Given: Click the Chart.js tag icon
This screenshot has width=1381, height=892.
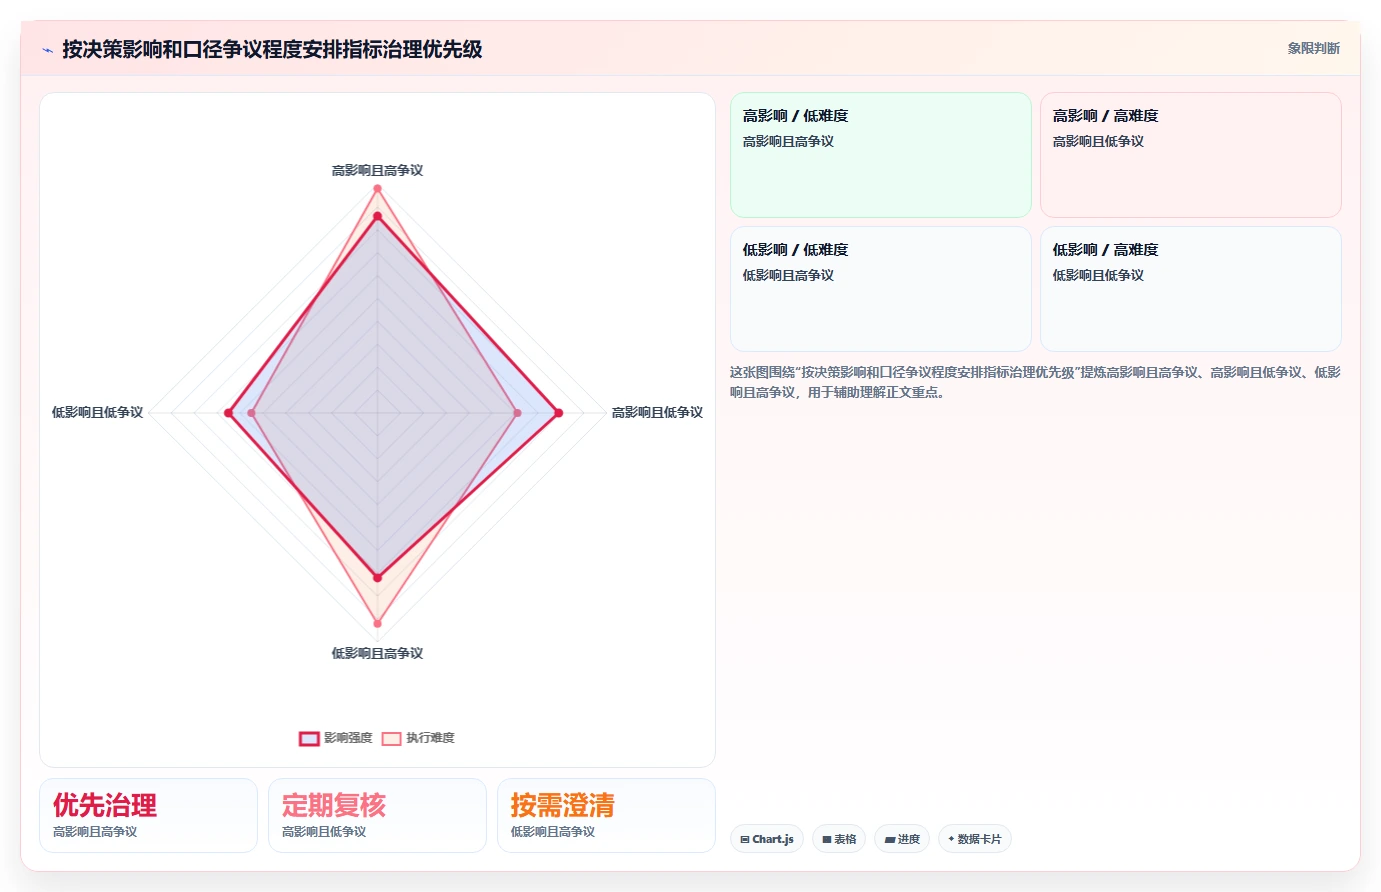Looking at the screenshot, I should point(745,840).
